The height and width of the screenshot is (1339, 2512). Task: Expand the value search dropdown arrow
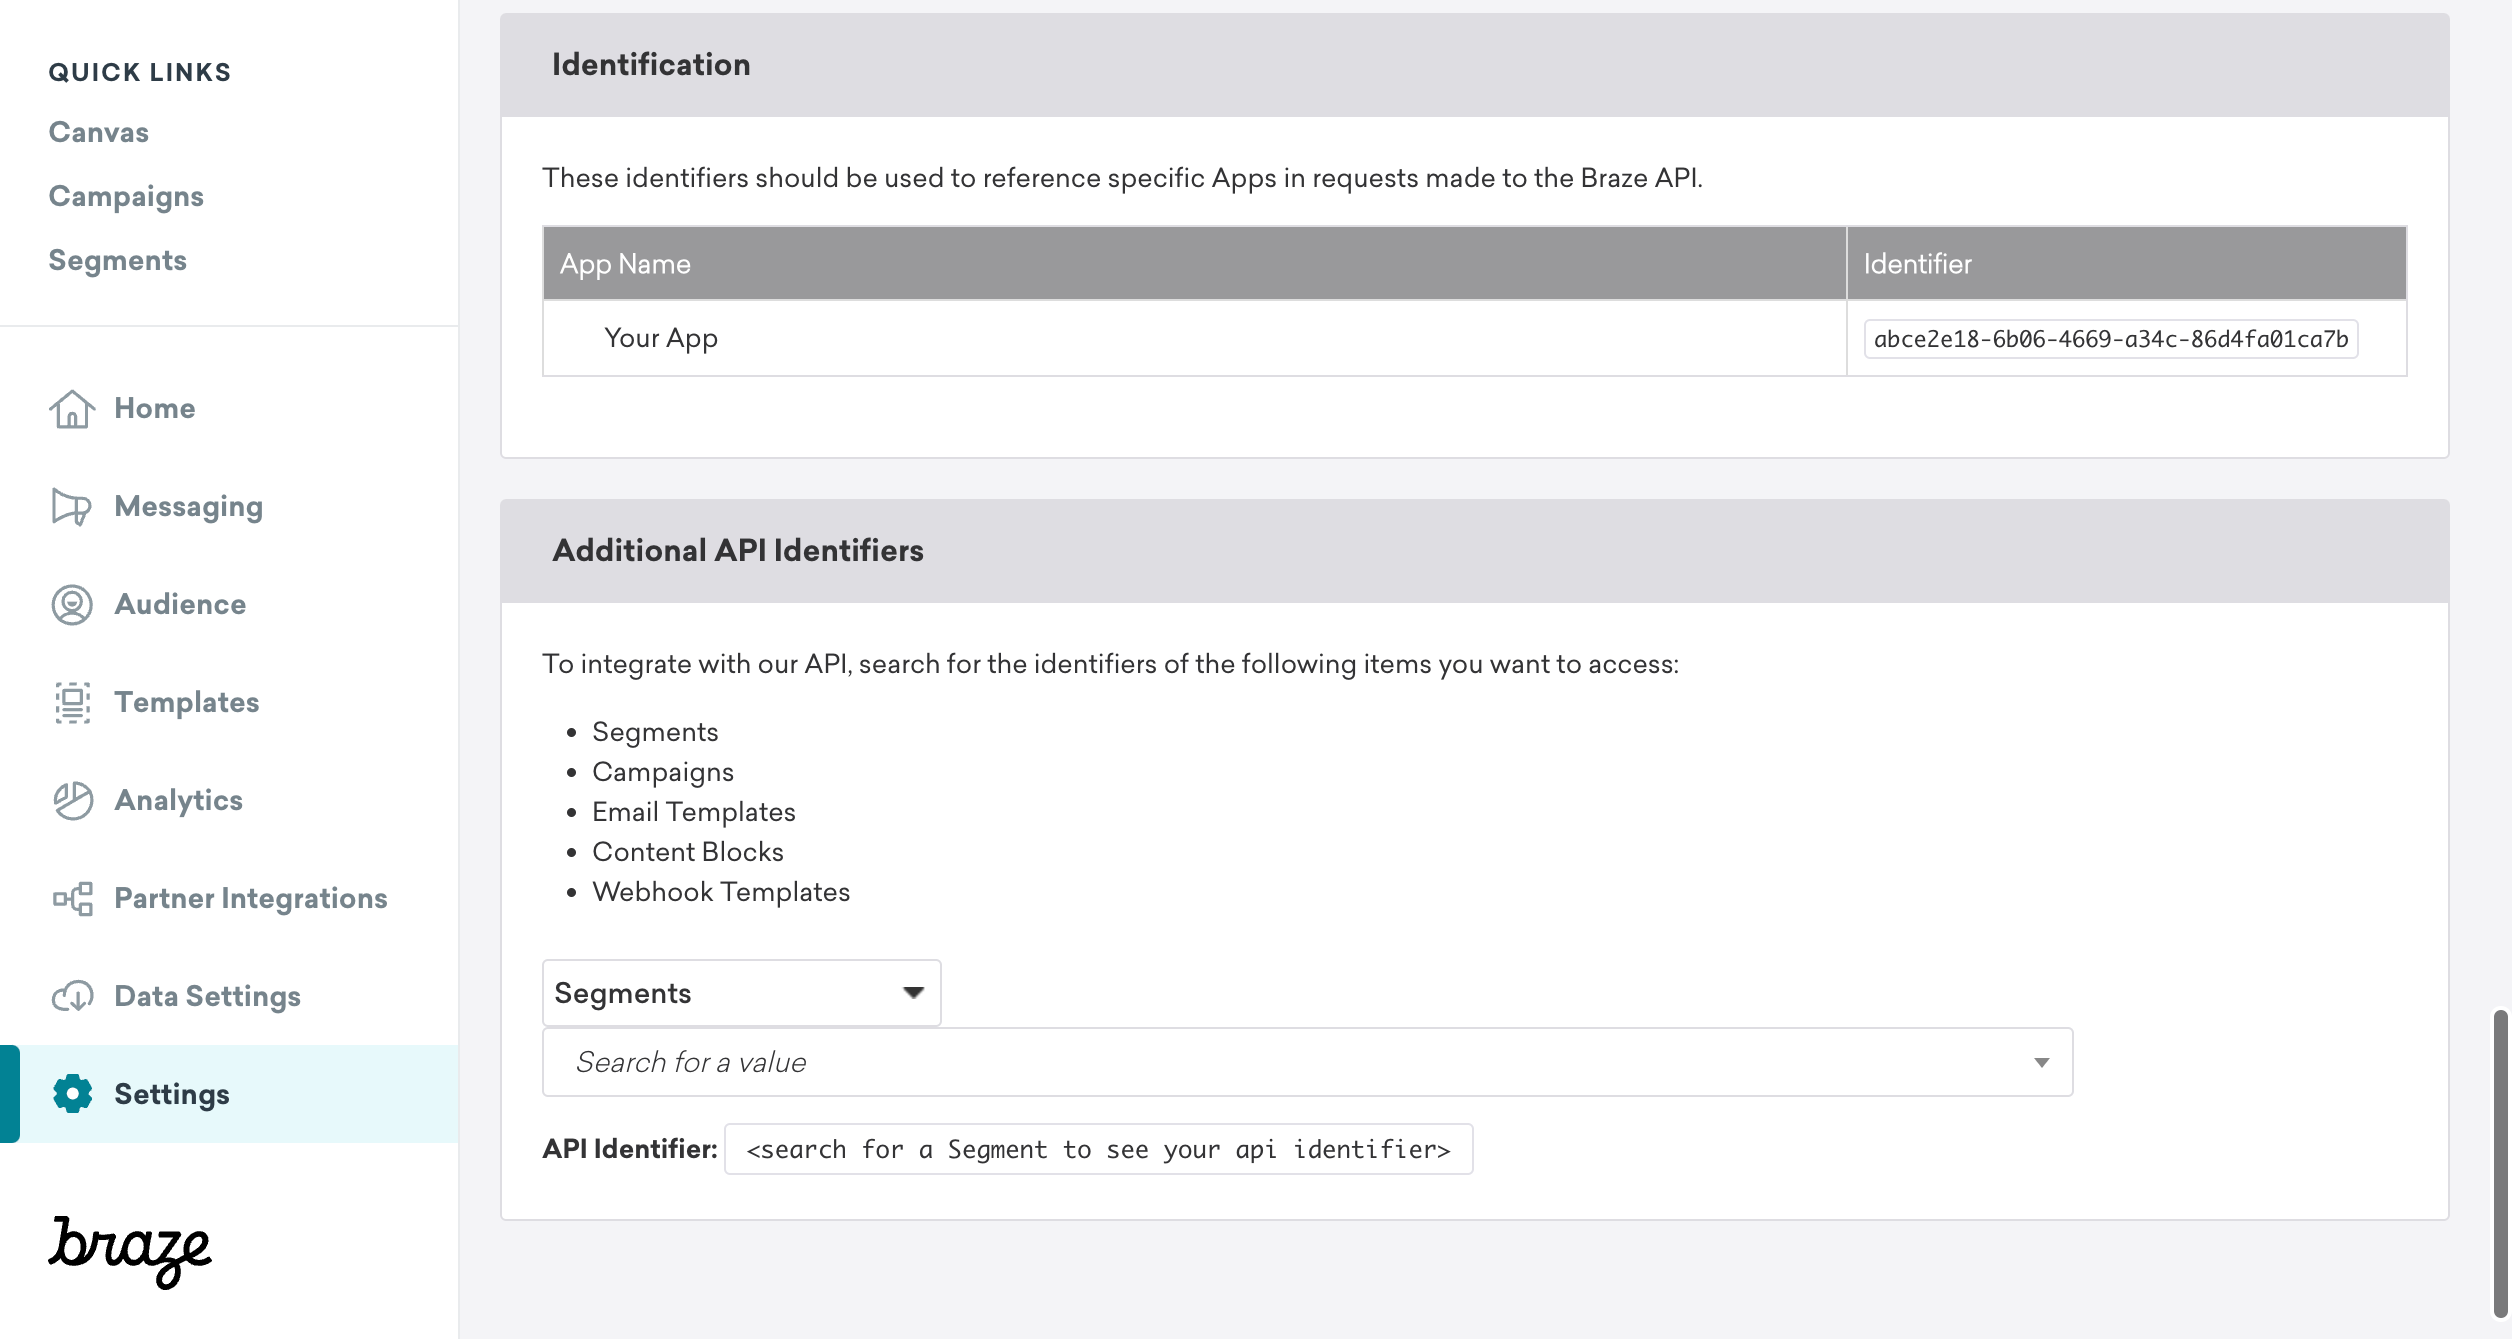point(2041,1062)
